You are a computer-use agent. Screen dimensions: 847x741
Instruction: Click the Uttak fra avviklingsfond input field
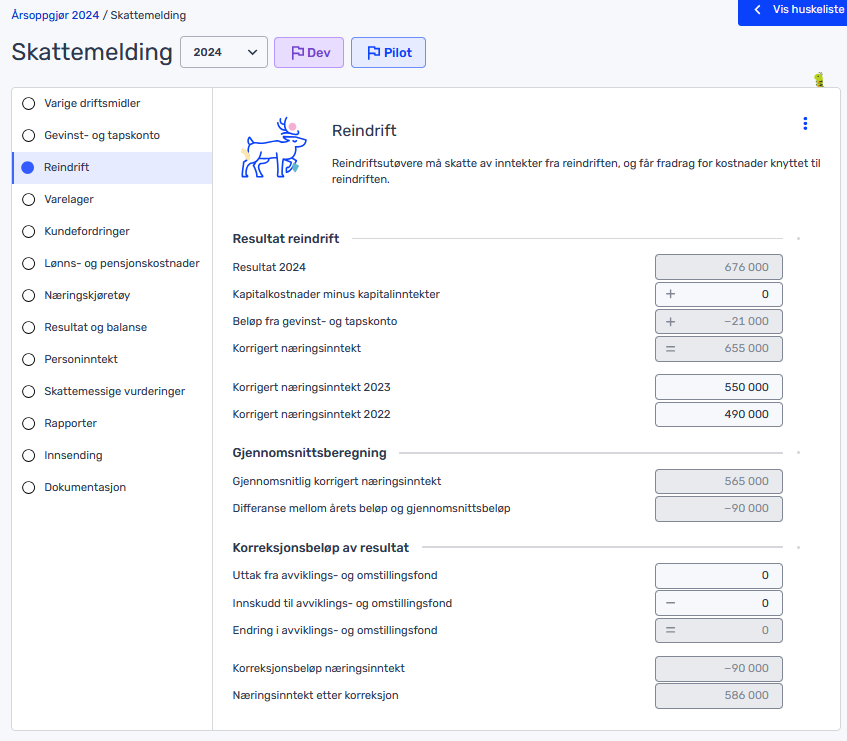pos(718,576)
